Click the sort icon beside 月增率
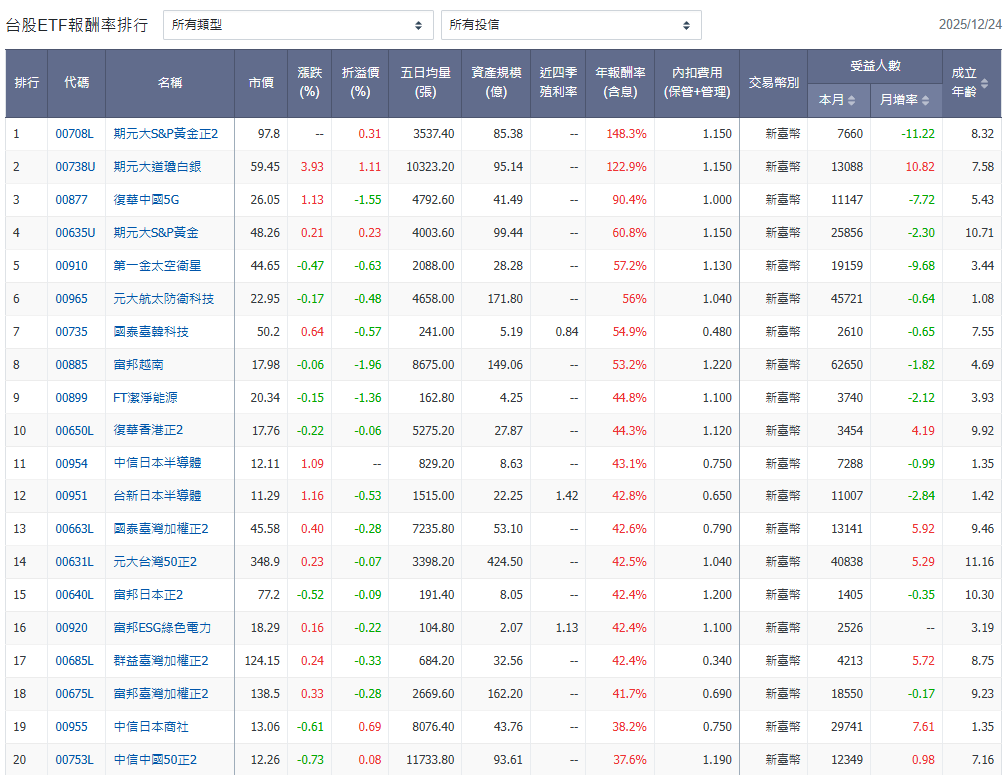Viewport: 1007px width, 775px height. point(925,101)
